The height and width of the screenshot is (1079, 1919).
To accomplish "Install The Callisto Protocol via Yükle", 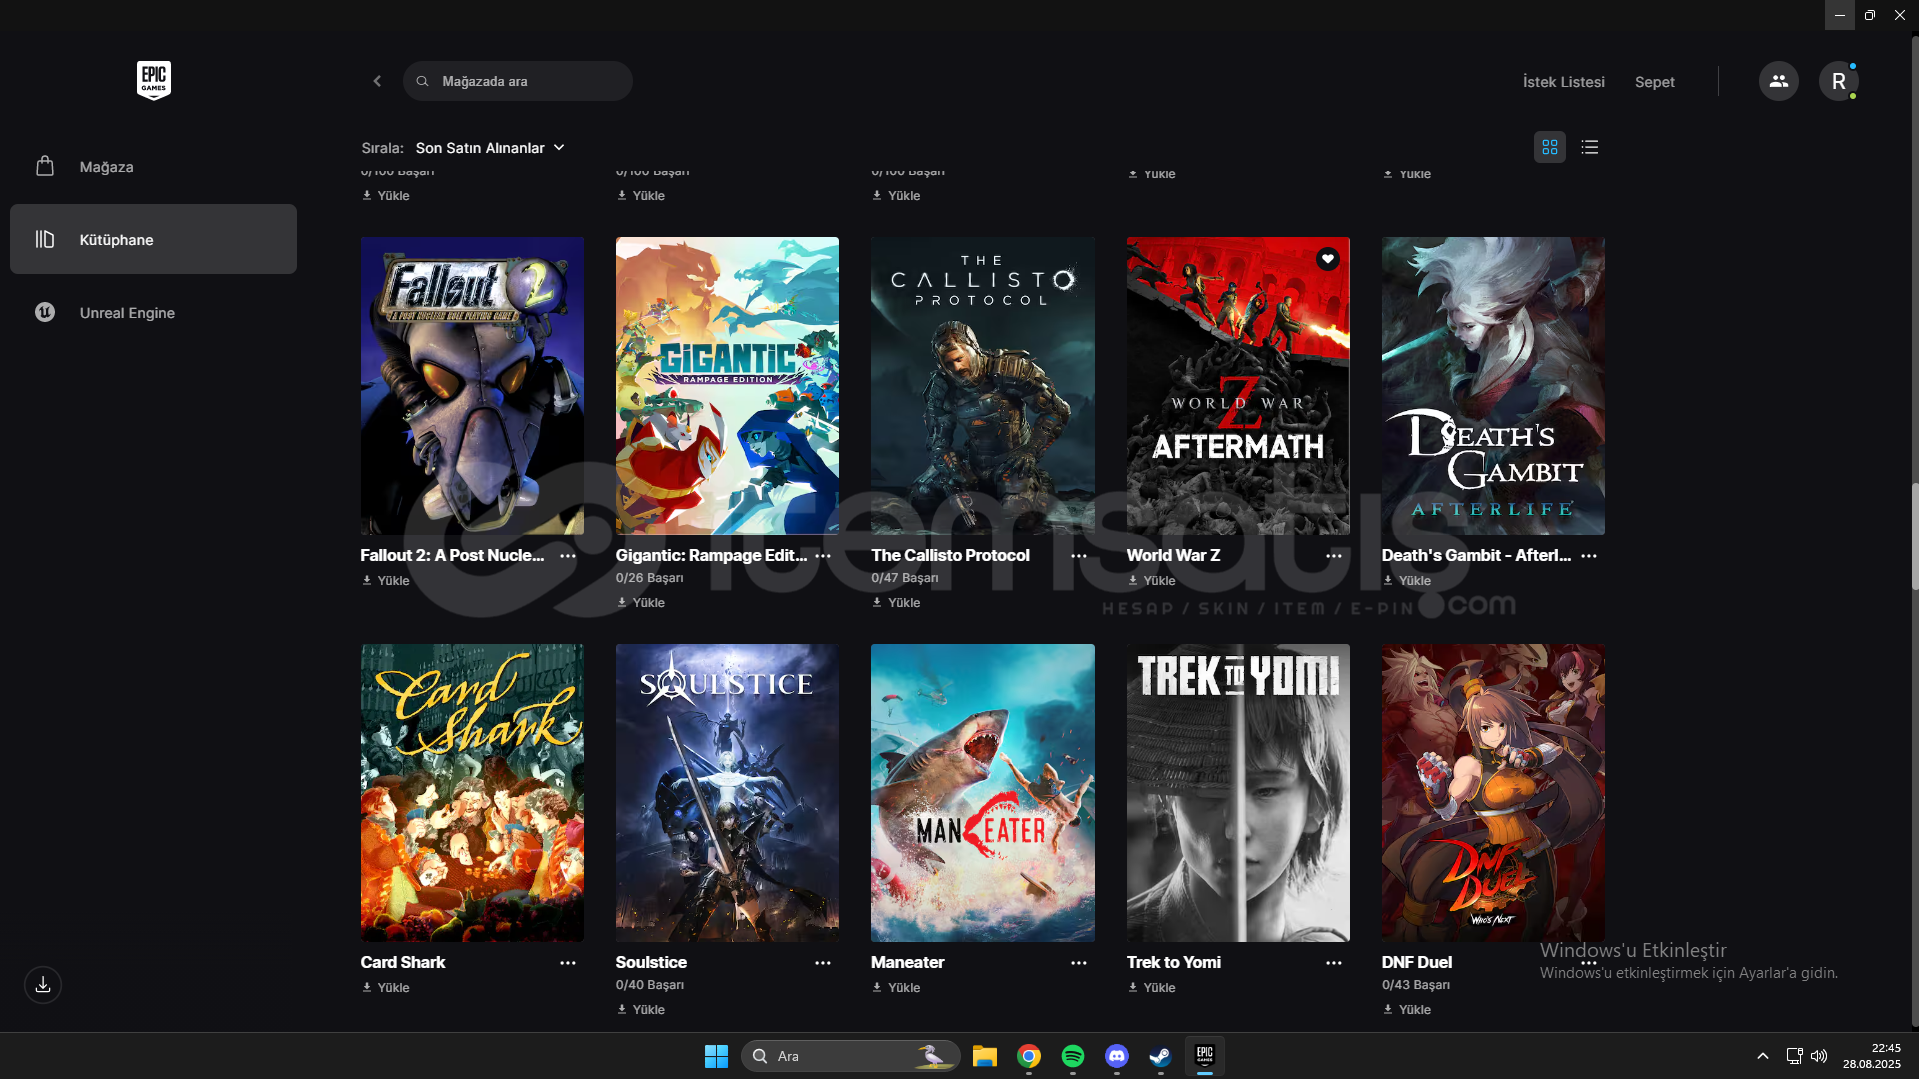I will [x=896, y=603].
